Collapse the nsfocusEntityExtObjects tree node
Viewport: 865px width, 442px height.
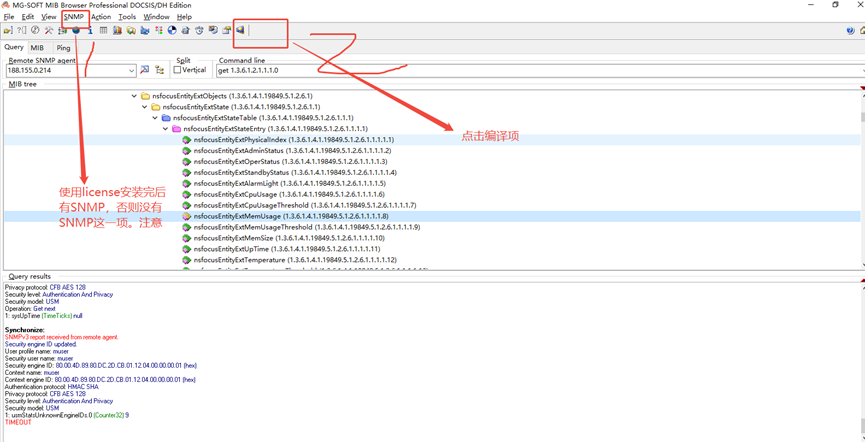(134, 96)
